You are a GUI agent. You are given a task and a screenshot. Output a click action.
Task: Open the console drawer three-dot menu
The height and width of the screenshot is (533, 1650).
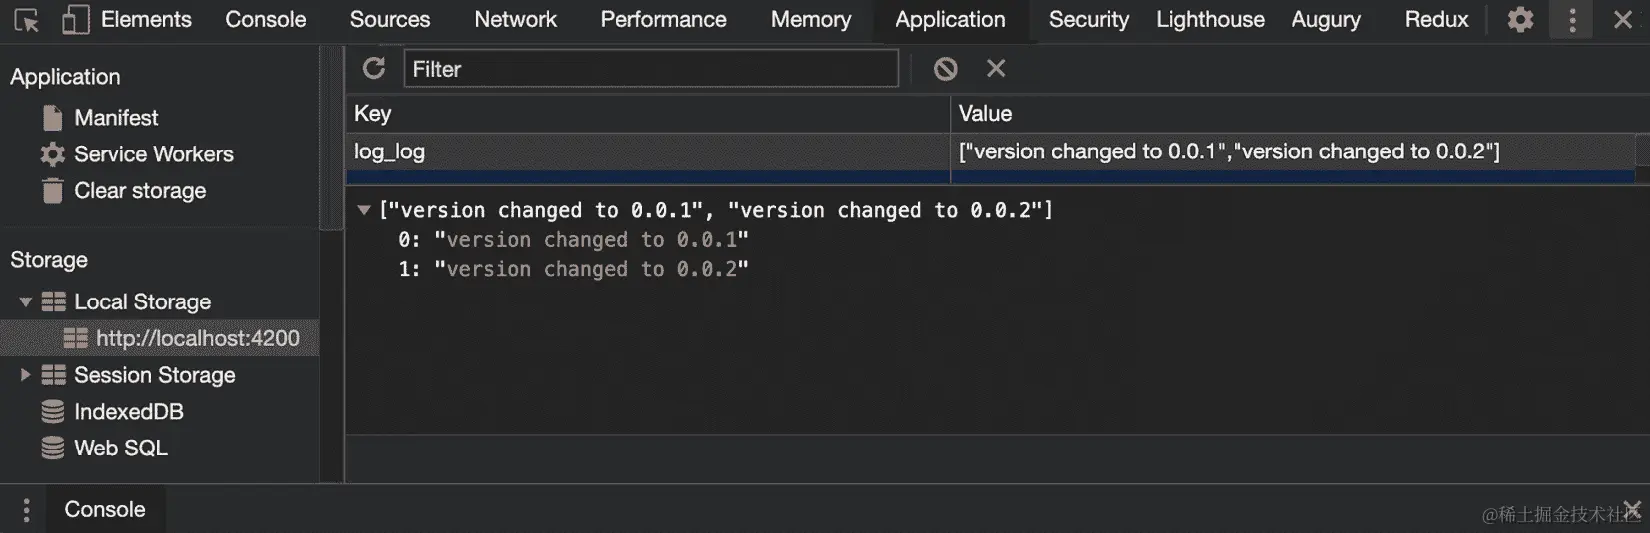pyautogui.click(x=26, y=510)
